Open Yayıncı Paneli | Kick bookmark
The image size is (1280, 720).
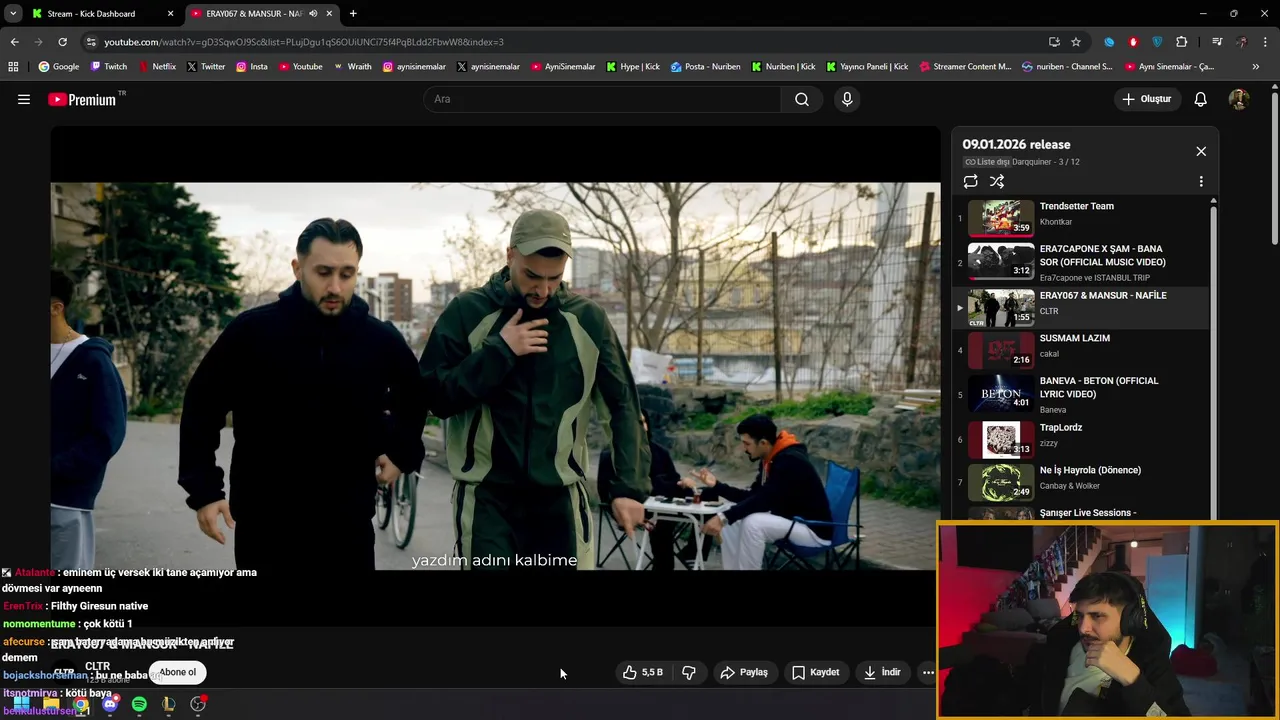click(867, 67)
